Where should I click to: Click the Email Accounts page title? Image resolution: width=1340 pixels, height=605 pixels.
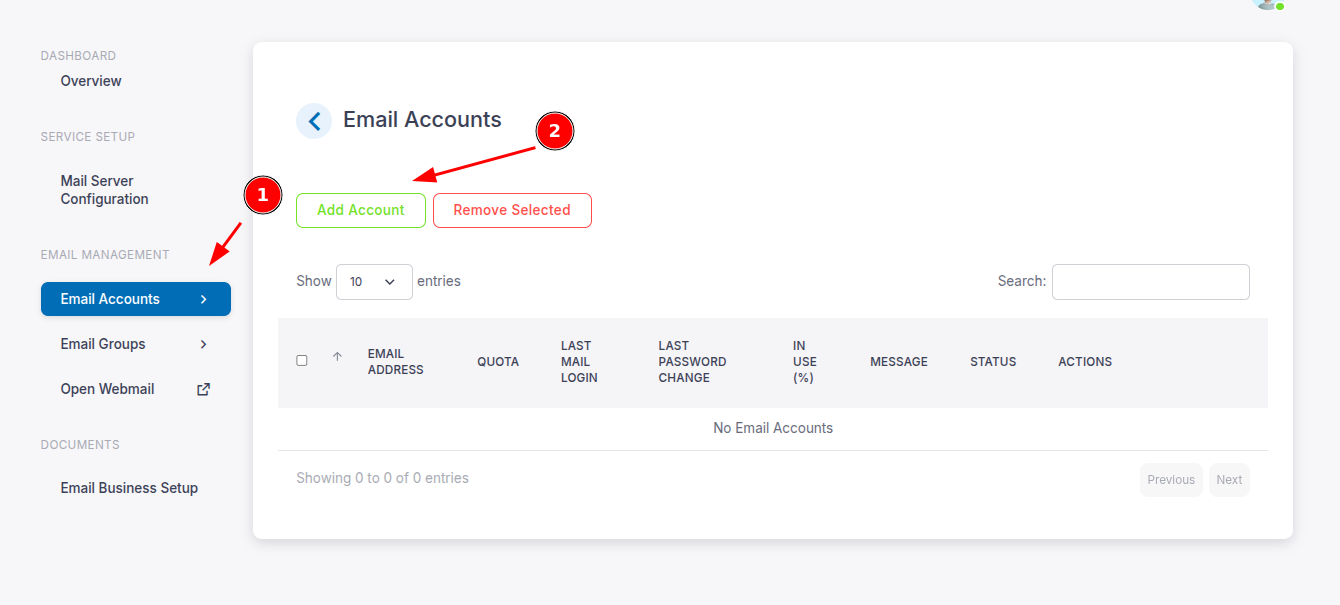[422, 120]
